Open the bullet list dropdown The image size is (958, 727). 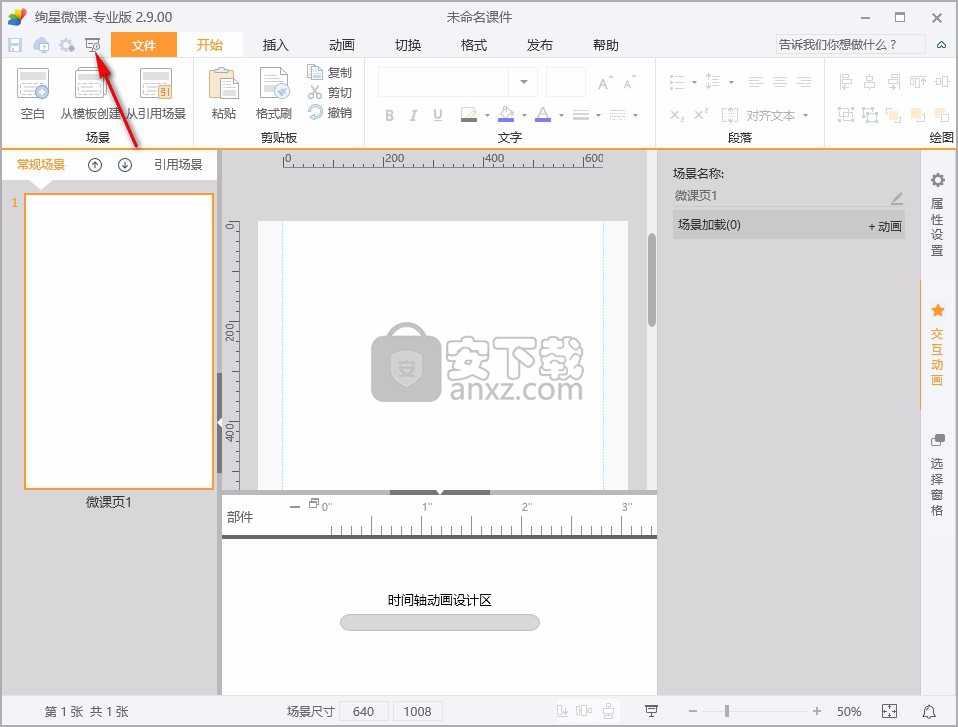point(694,82)
